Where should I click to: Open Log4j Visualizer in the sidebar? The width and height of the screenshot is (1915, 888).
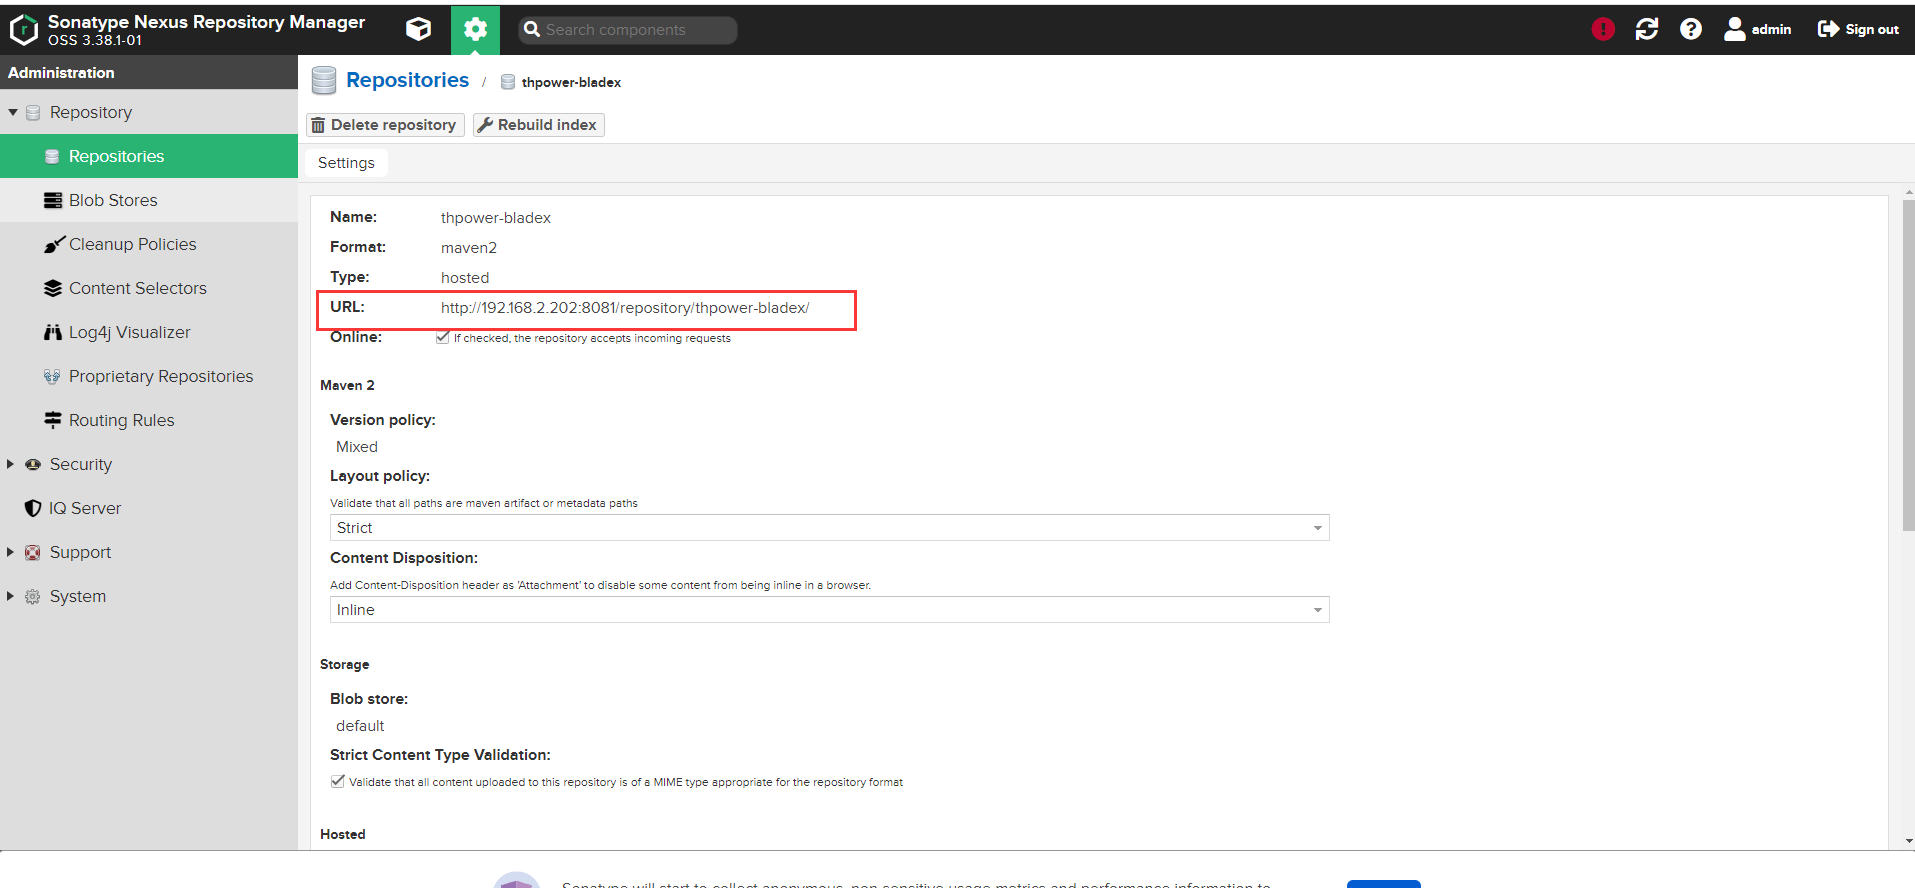click(x=149, y=332)
